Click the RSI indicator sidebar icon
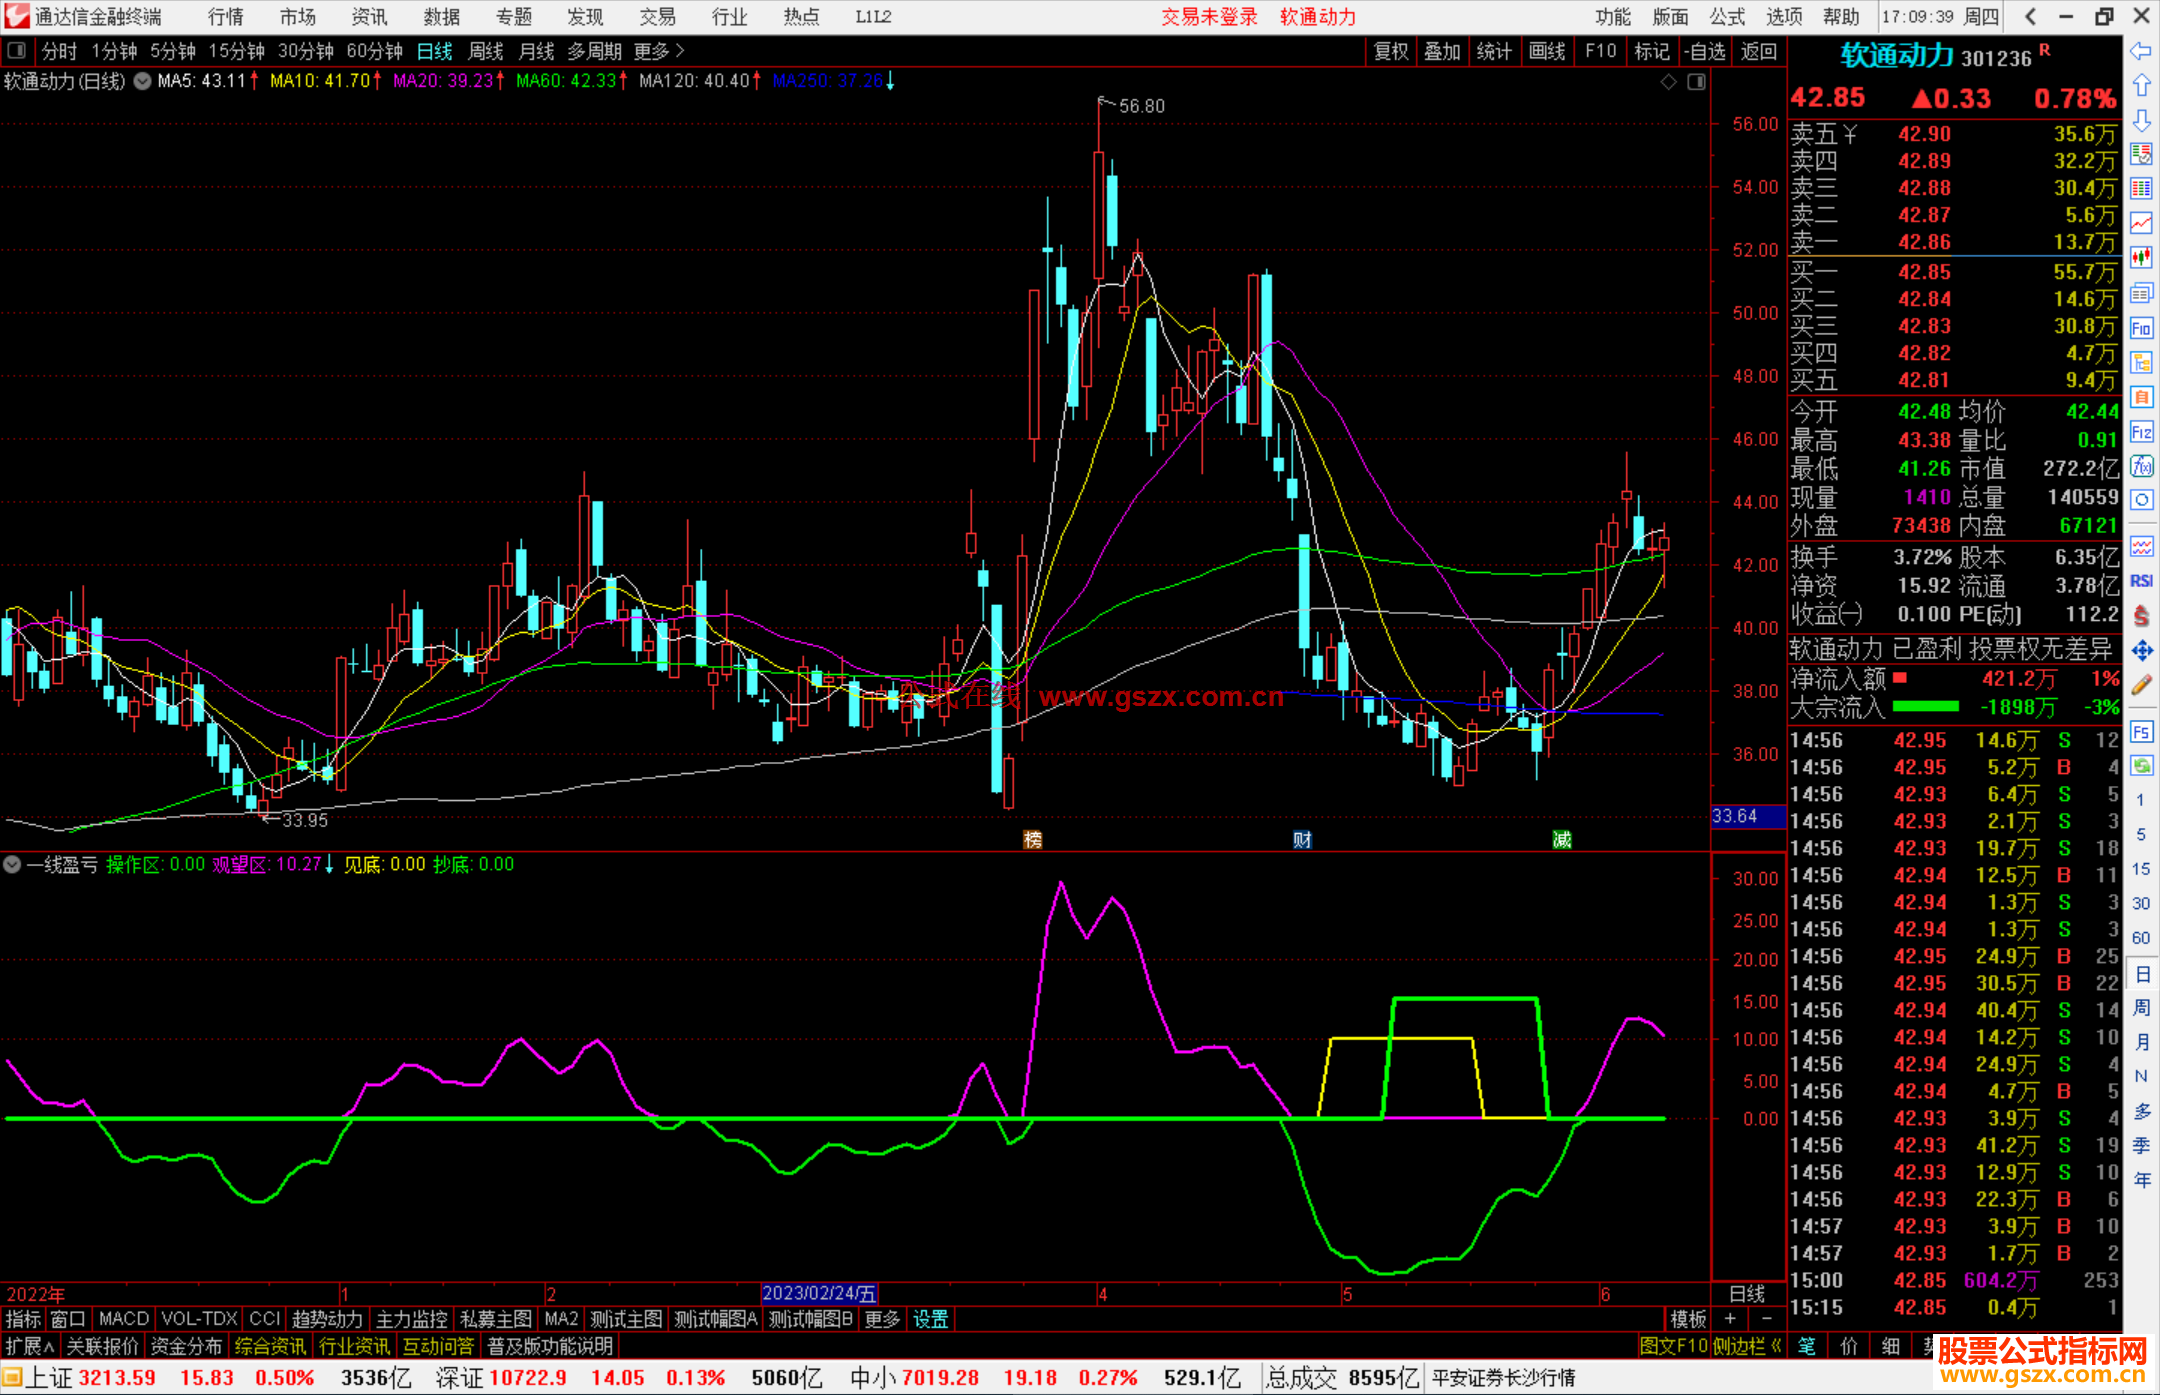The width and height of the screenshot is (2160, 1395). [2141, 581]
